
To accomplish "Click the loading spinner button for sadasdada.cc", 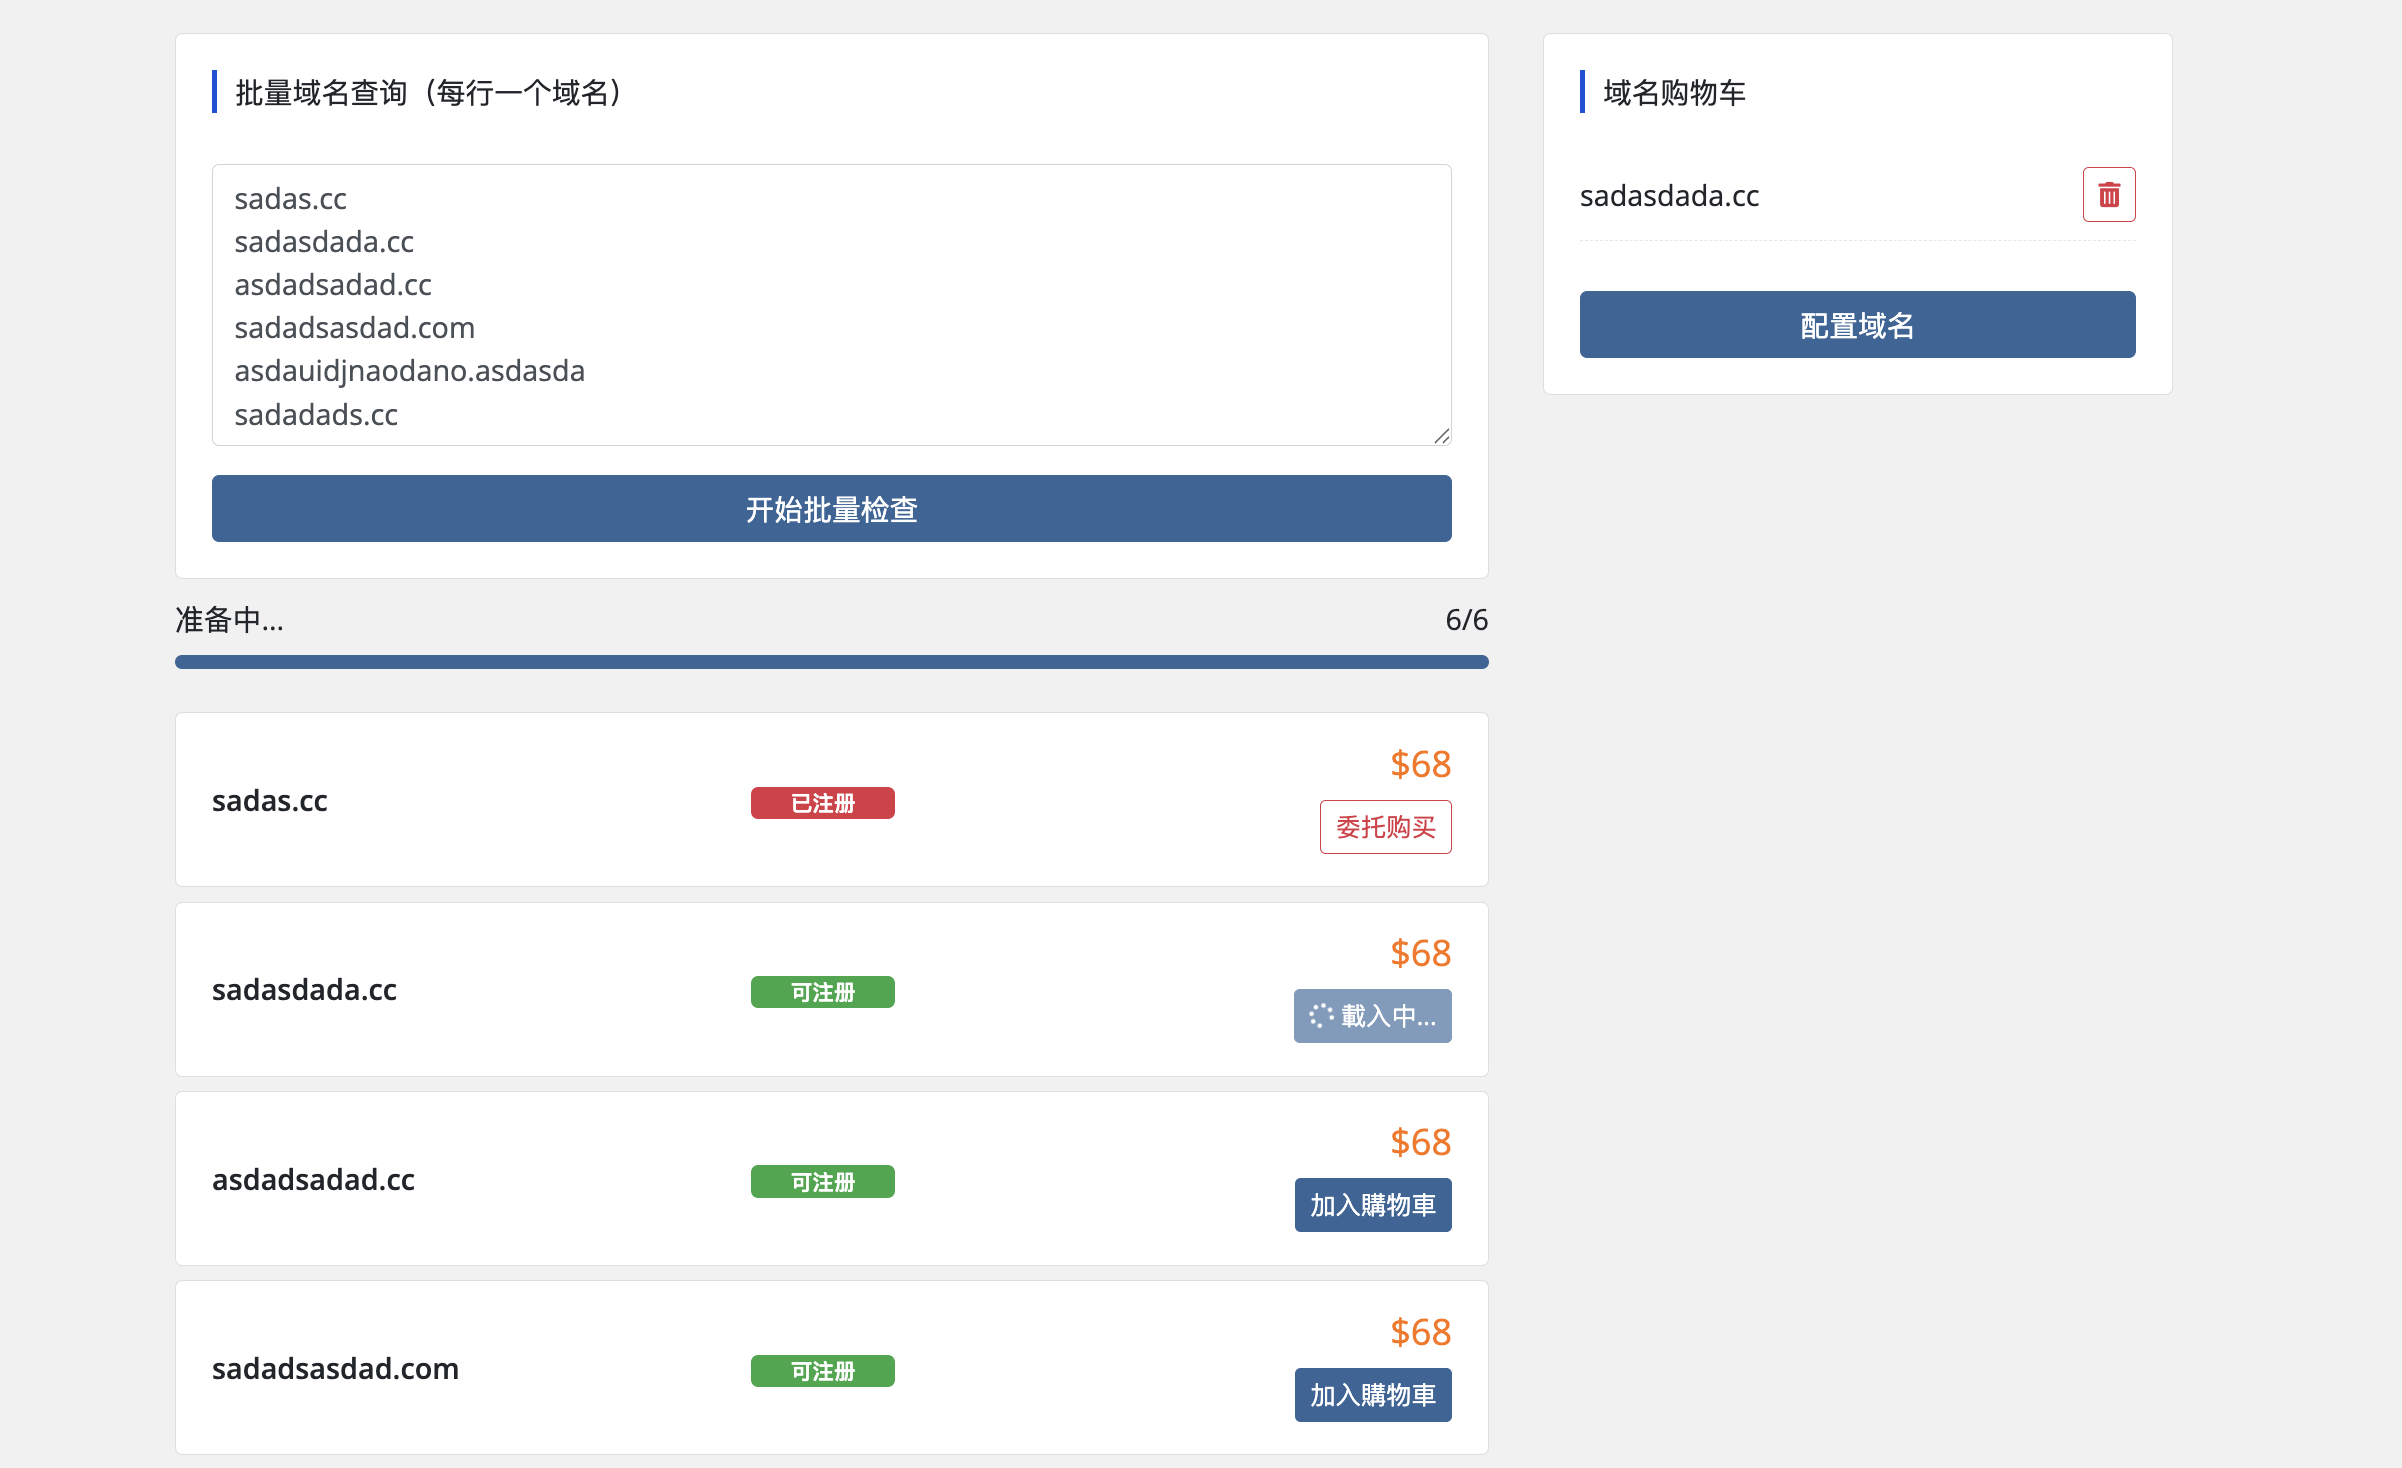I will coord(1372,1016).
